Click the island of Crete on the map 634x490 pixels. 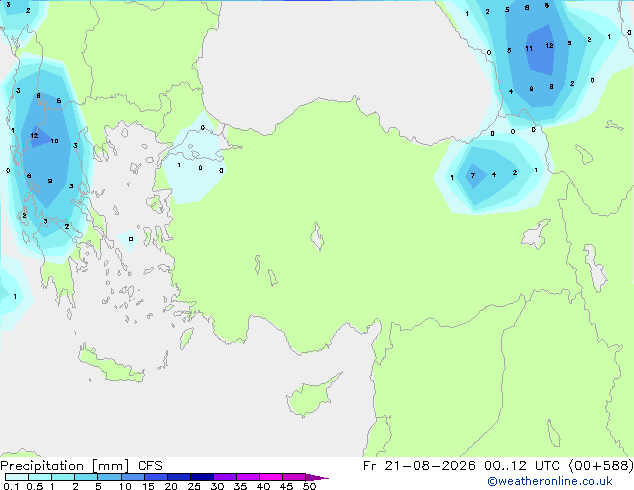pos(111,364)
